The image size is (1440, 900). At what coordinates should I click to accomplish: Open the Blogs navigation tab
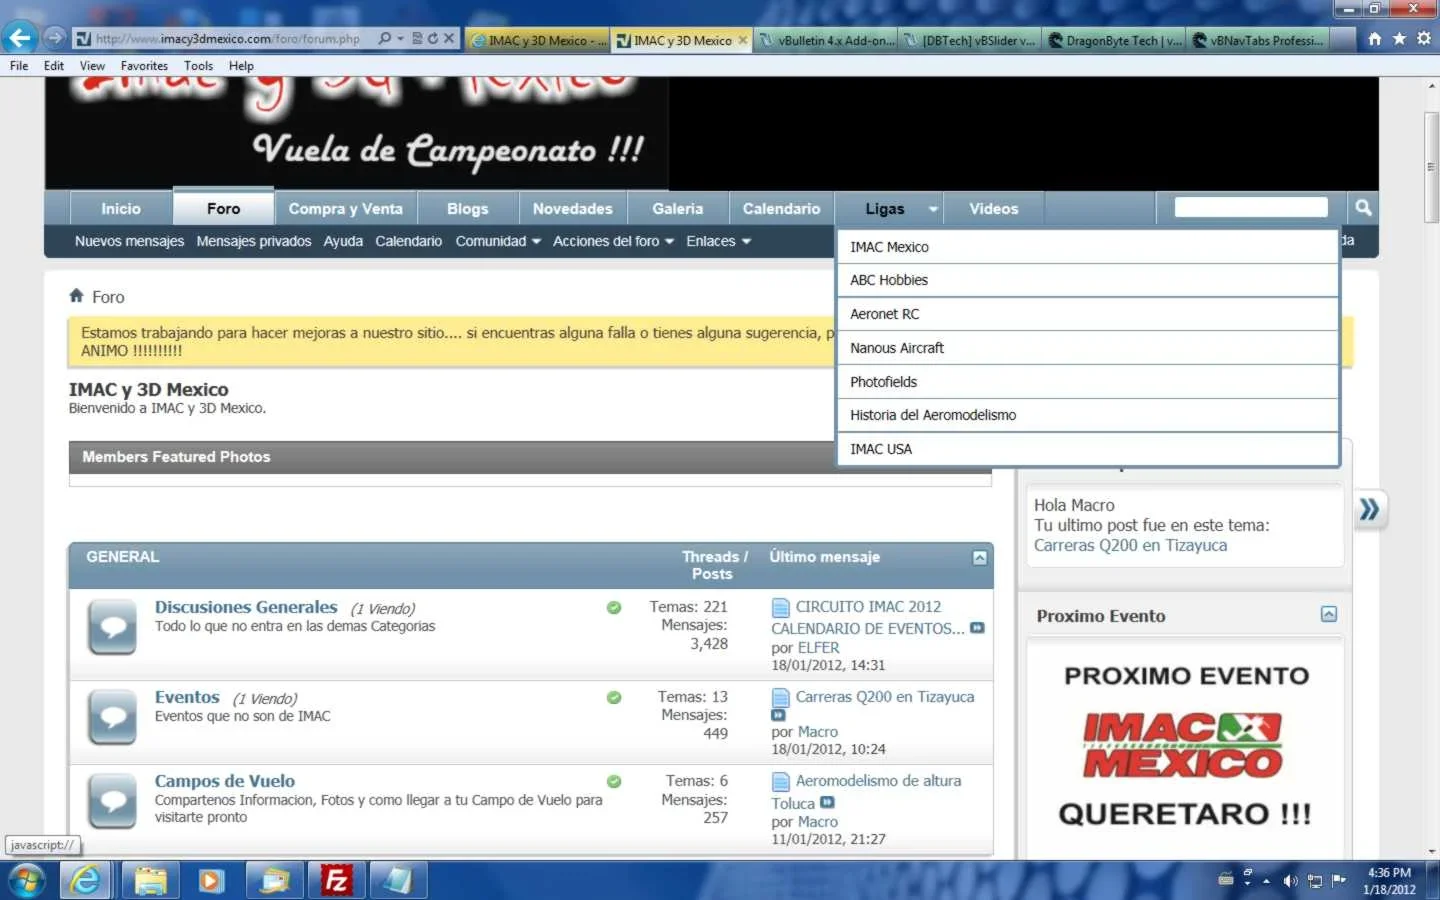[x=468, y=209]
